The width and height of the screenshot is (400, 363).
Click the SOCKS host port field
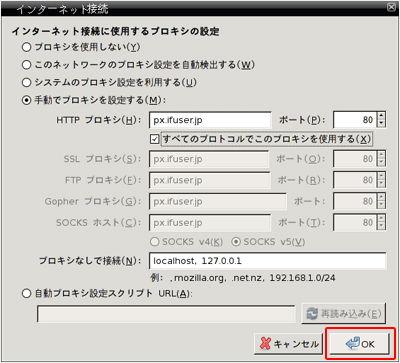point(355,223)
